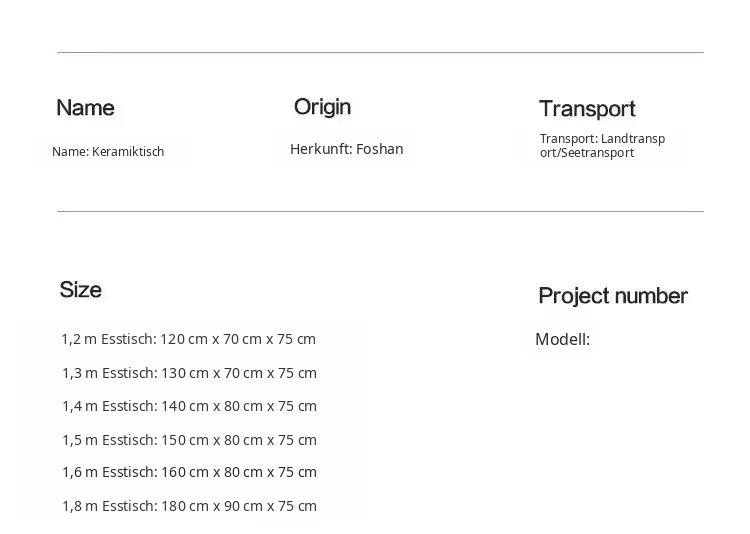Click the 1,3 m Esstisch size line
This screenshot has width=750, height=534.
189,373
